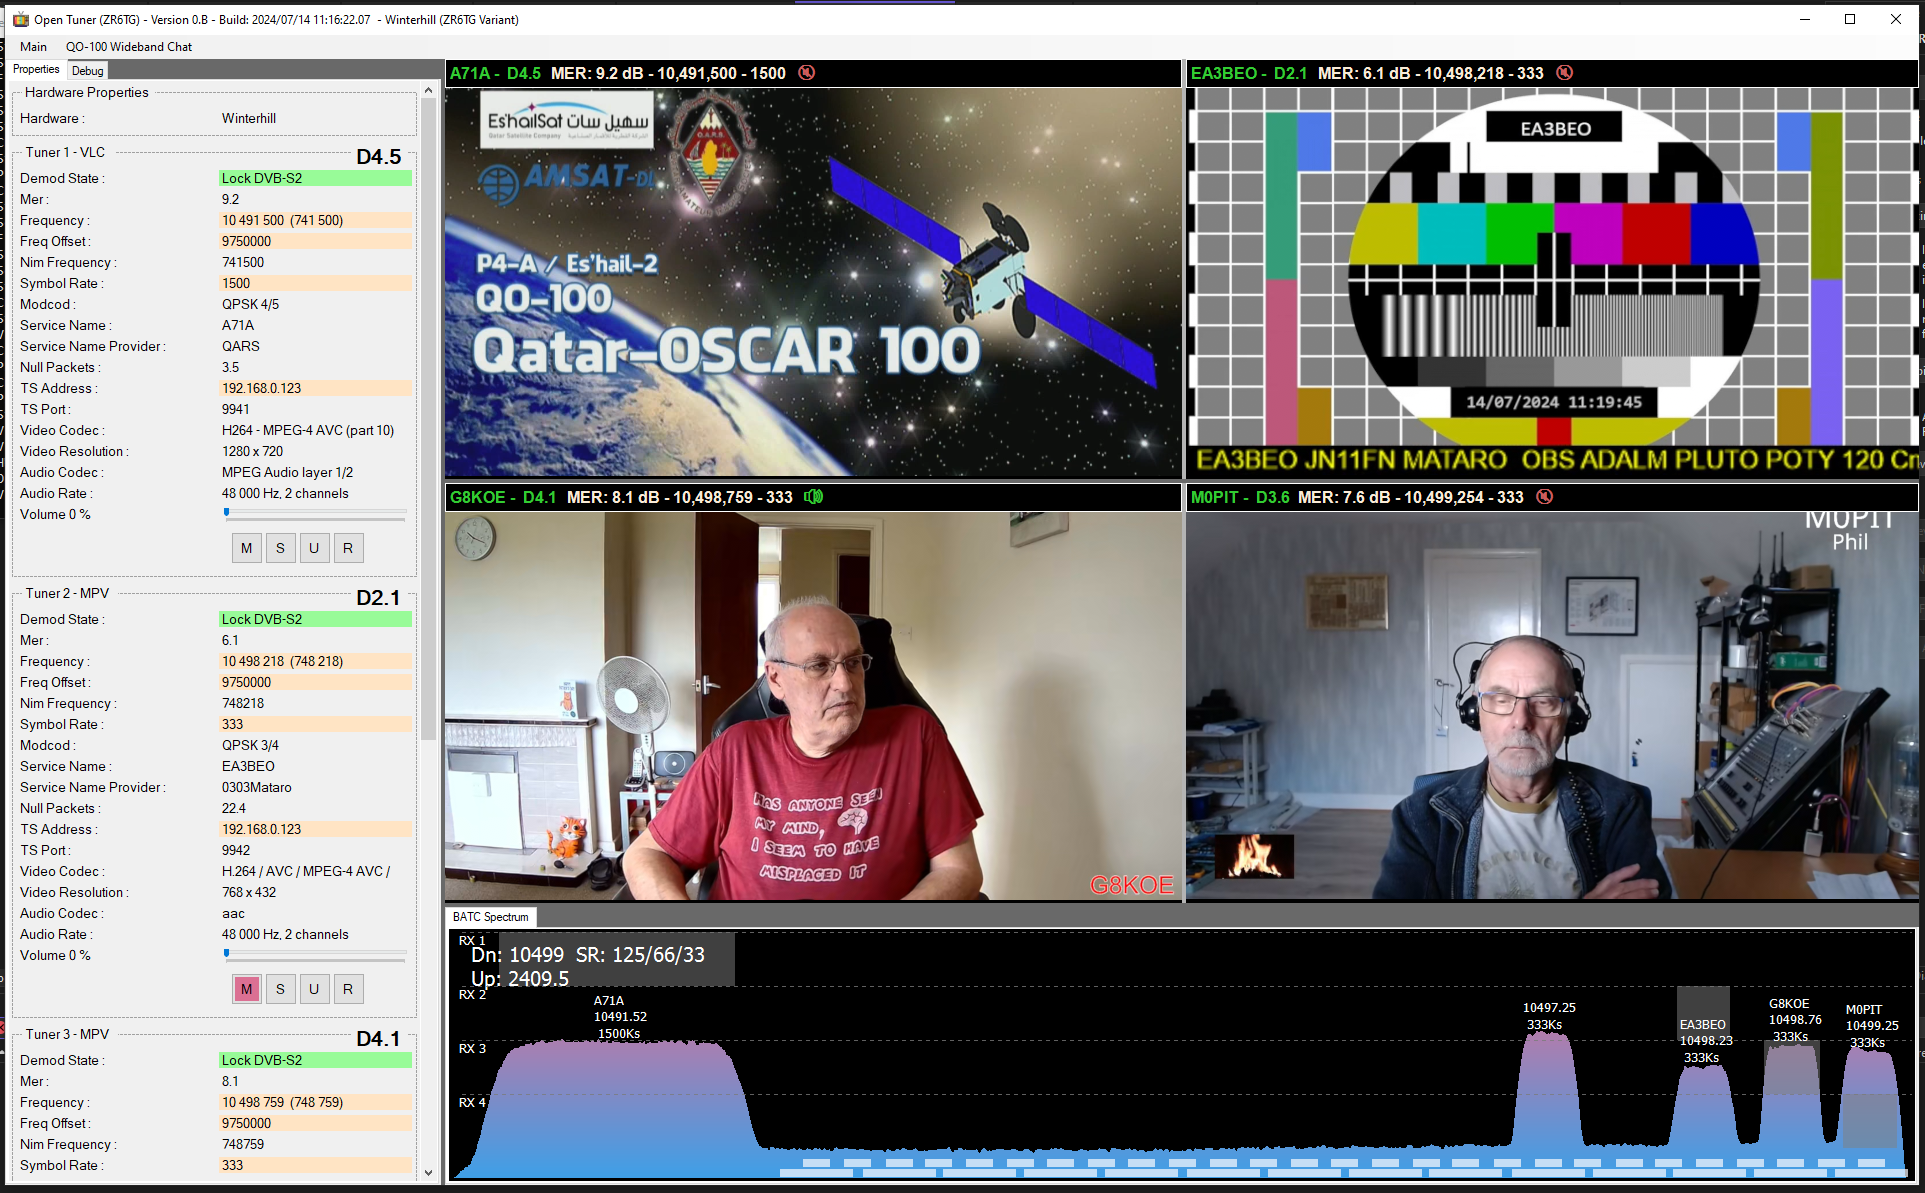The width and height of the screenshot is (1925, 1193).
Task: Click properties panel scroll up arrow
Action: point(429,90)
